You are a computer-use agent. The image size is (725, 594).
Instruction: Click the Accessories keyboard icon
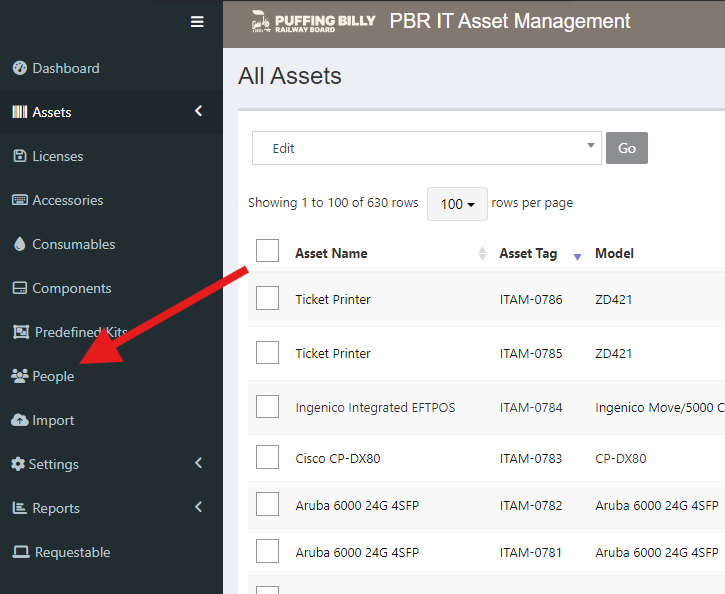[19, 200]
